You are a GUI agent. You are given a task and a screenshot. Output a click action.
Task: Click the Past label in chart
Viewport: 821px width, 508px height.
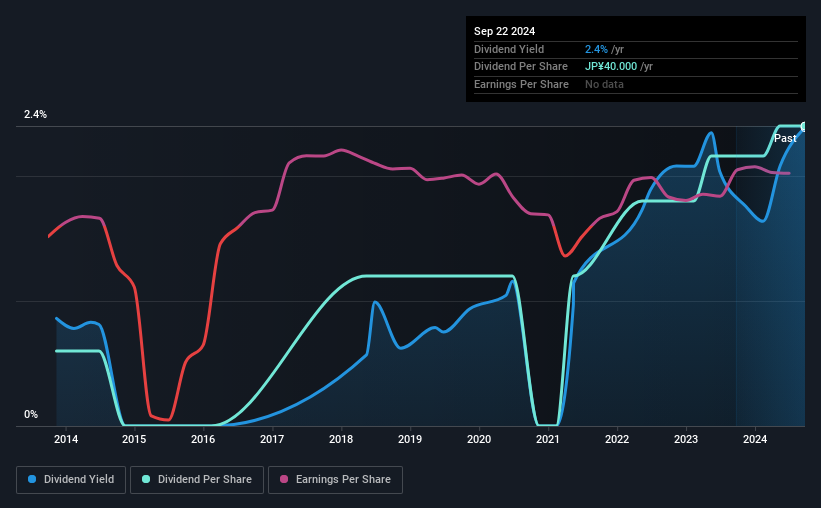785,138
